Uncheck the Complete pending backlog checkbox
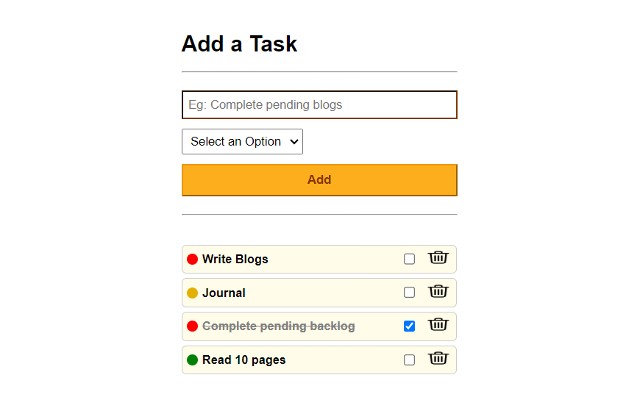Screen dimensions: 640x400 tap(409, 326)
